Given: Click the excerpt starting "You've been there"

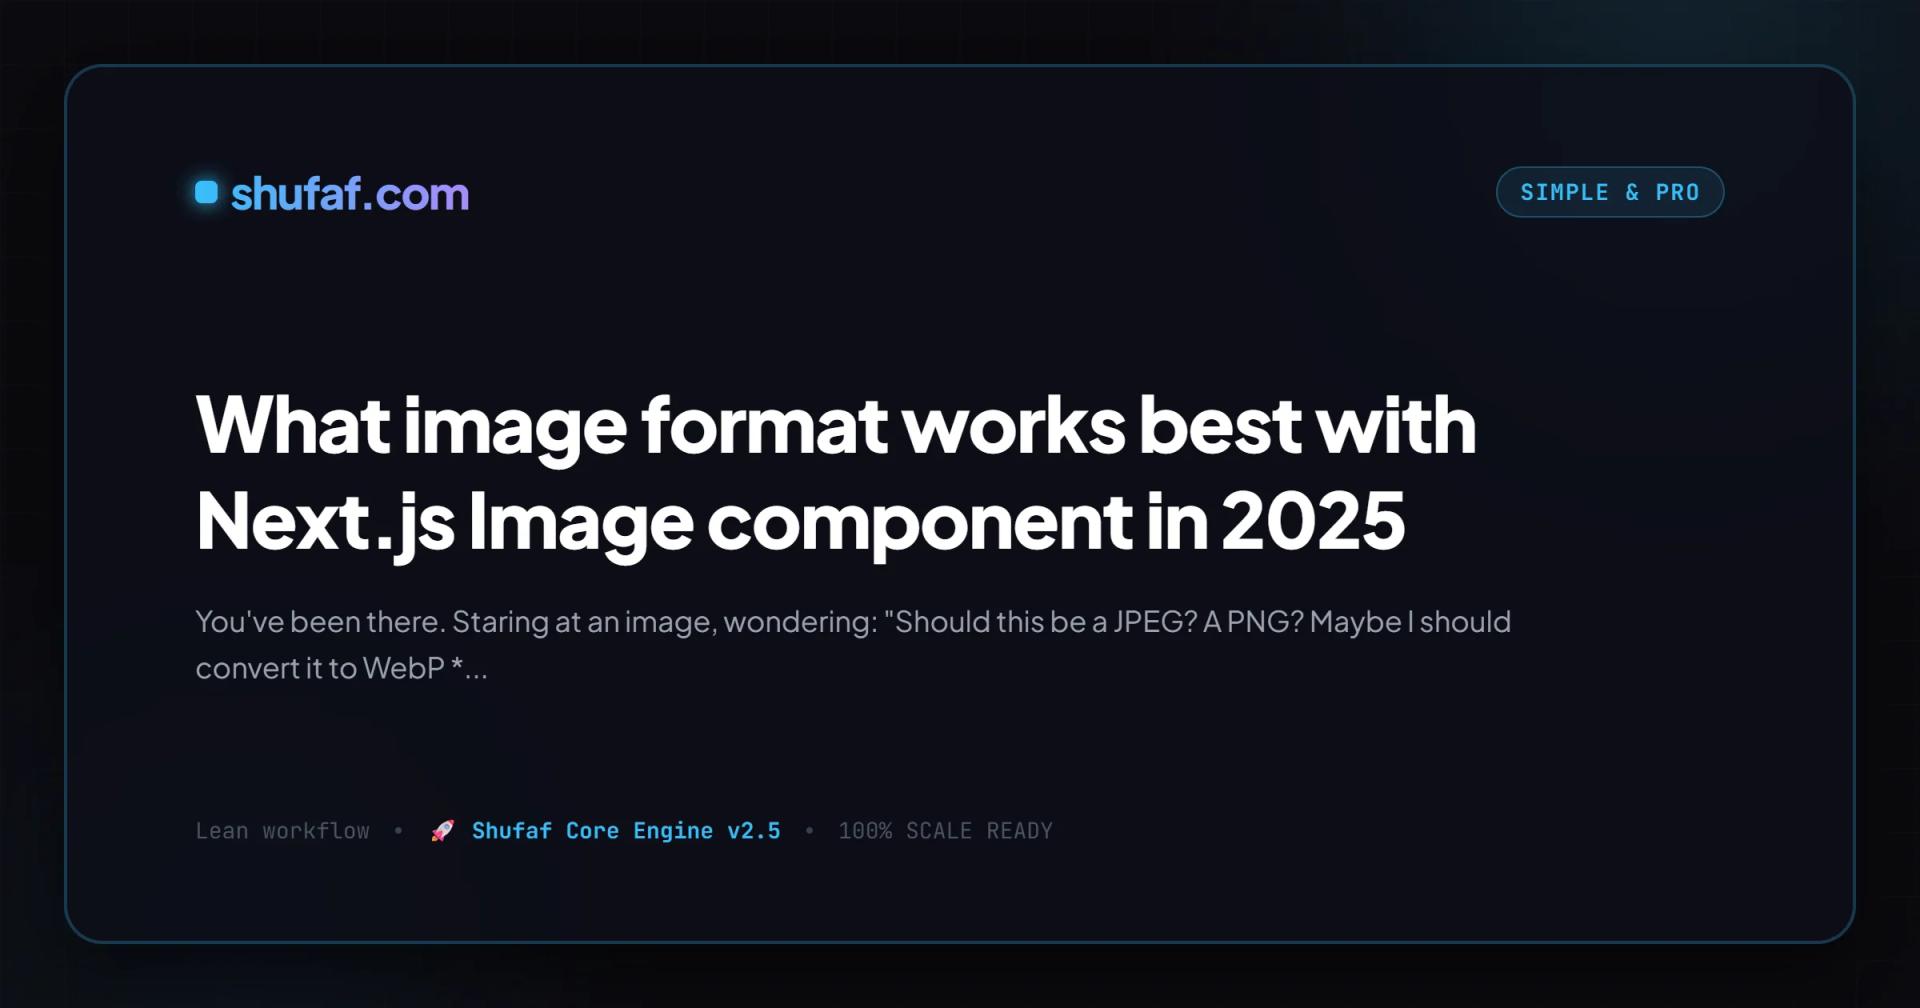Looking at the screenshot, I should [853, 645].
